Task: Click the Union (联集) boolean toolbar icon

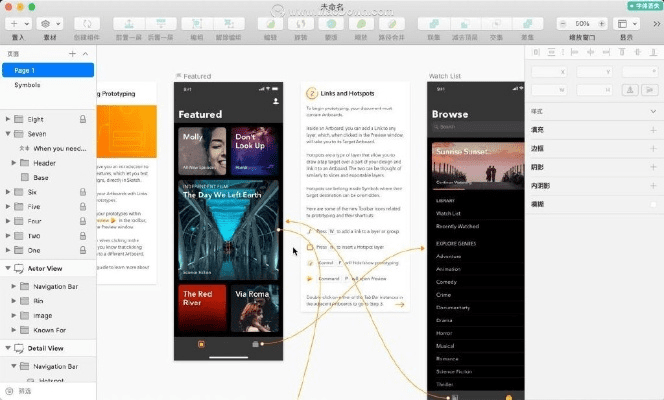Action: coord(430,22)
